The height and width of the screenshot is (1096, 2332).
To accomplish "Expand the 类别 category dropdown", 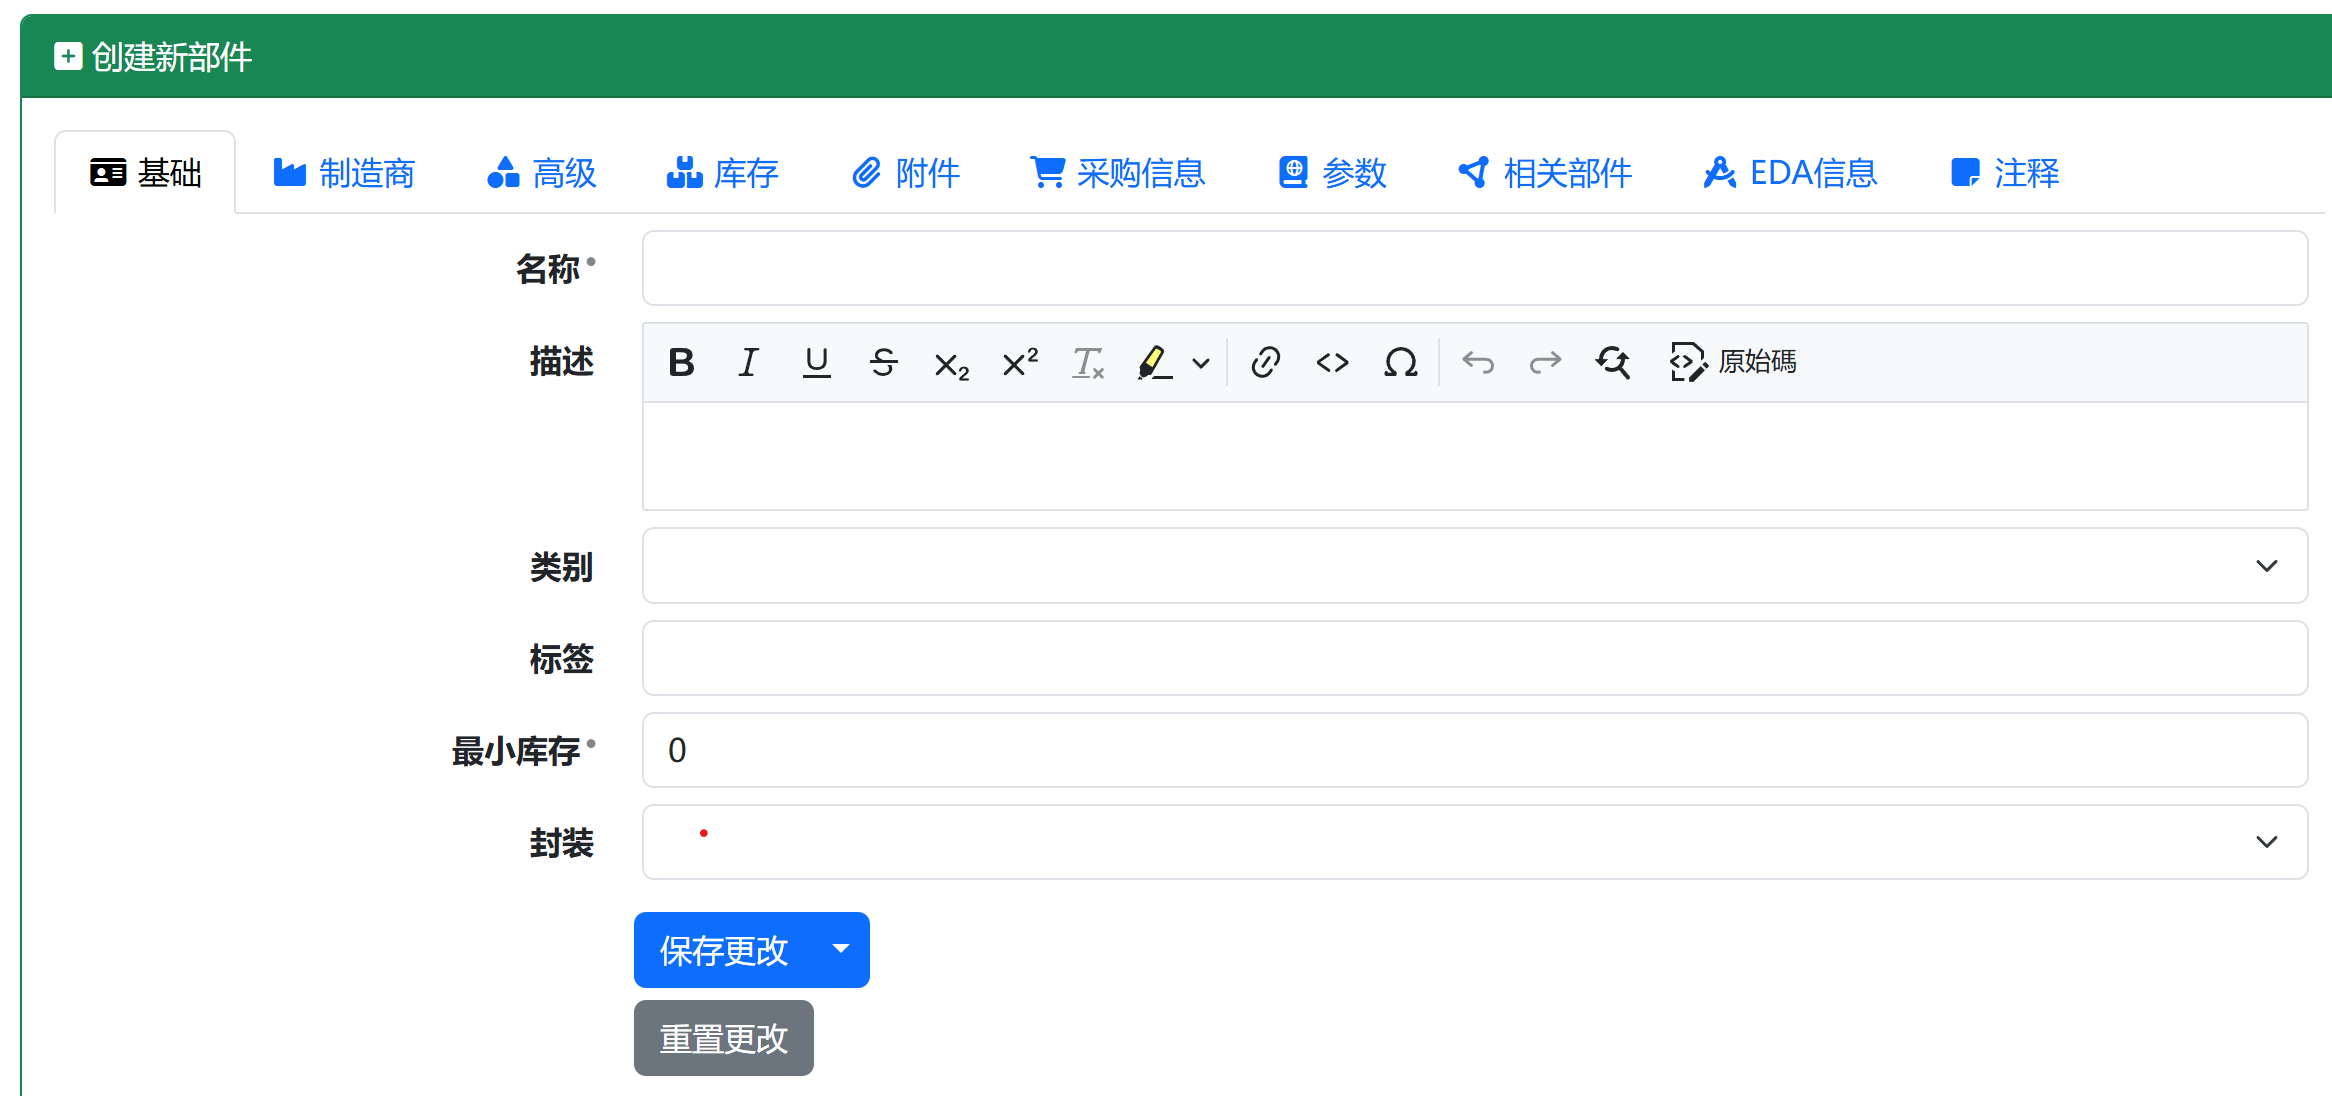I will point(2266,565).
